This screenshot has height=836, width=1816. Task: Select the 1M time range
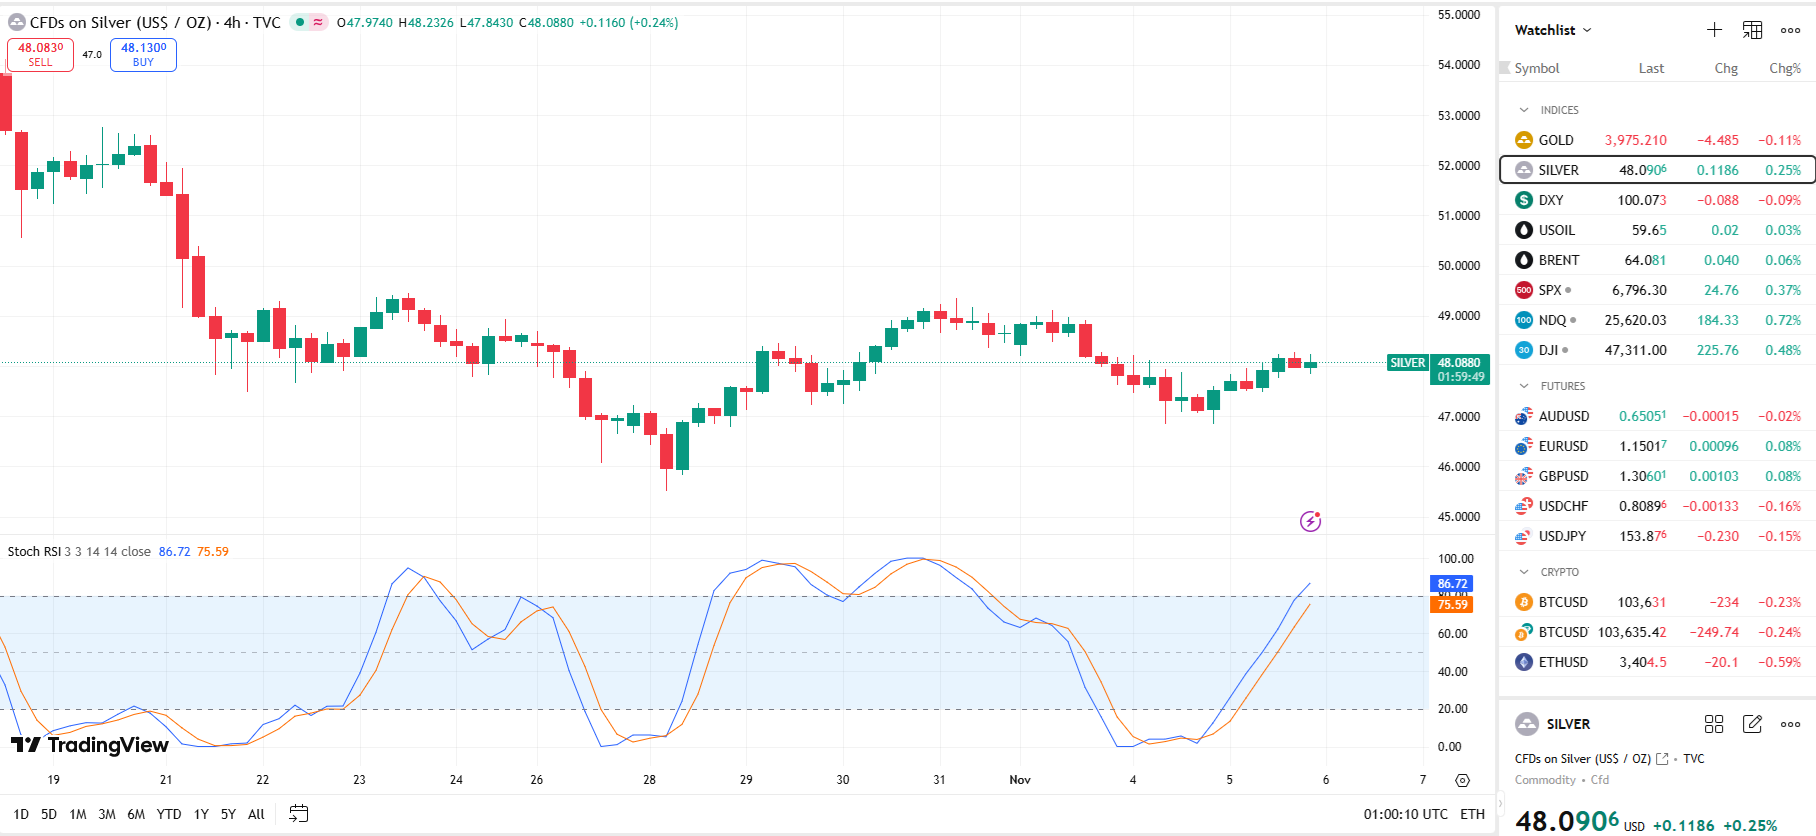coord(78,814)
